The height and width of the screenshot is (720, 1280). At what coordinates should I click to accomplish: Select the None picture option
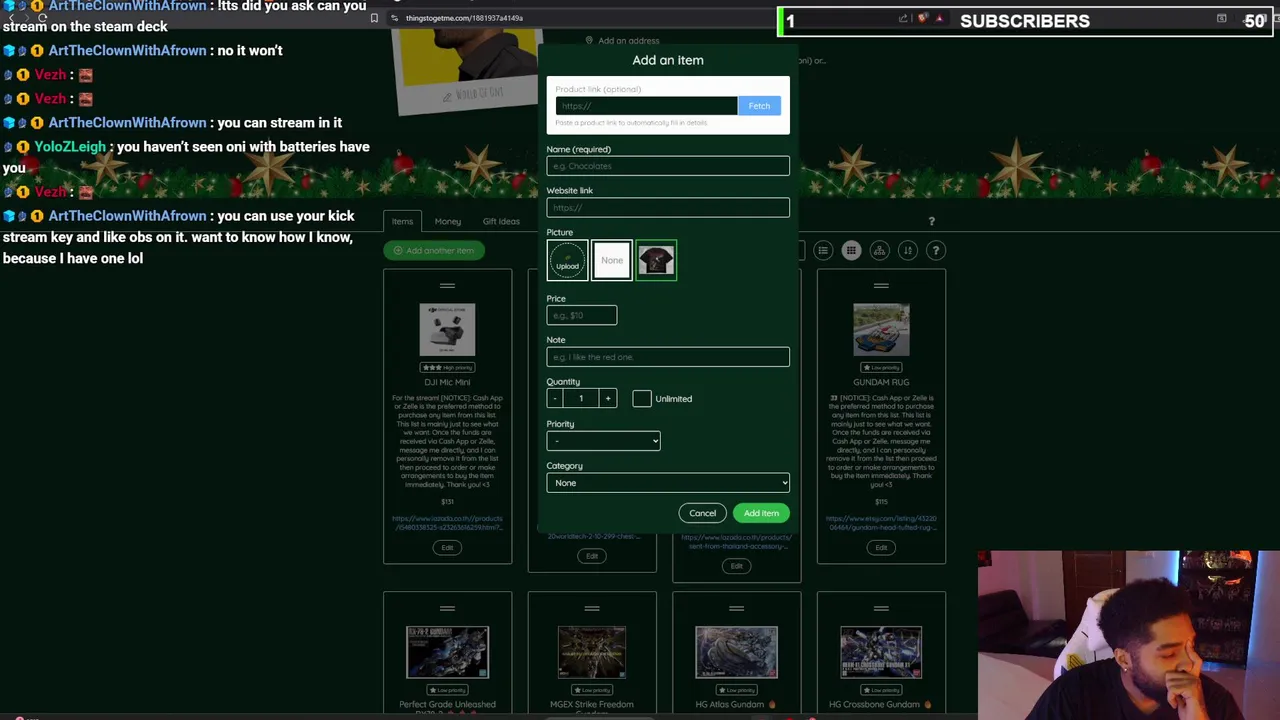pos(612,261)
